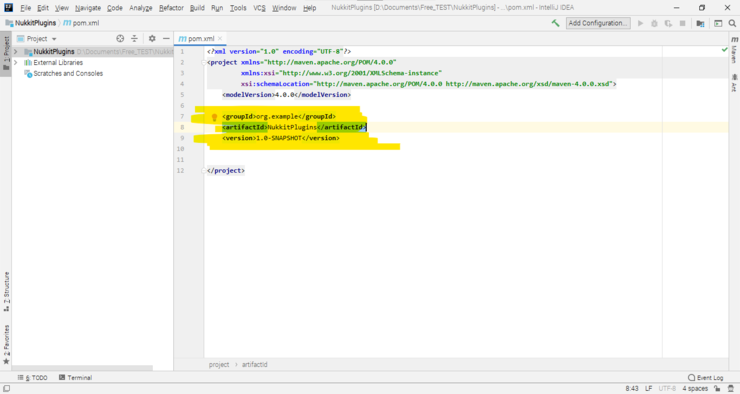Click the Build Project hammer icon
The width and height of the screenshot is (740, 394).
(555, 23)
